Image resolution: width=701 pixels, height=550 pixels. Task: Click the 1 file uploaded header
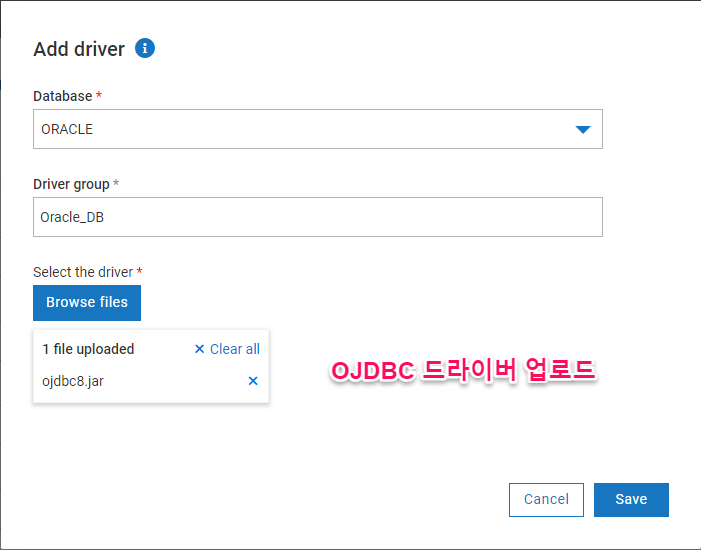tap(88, 349)
